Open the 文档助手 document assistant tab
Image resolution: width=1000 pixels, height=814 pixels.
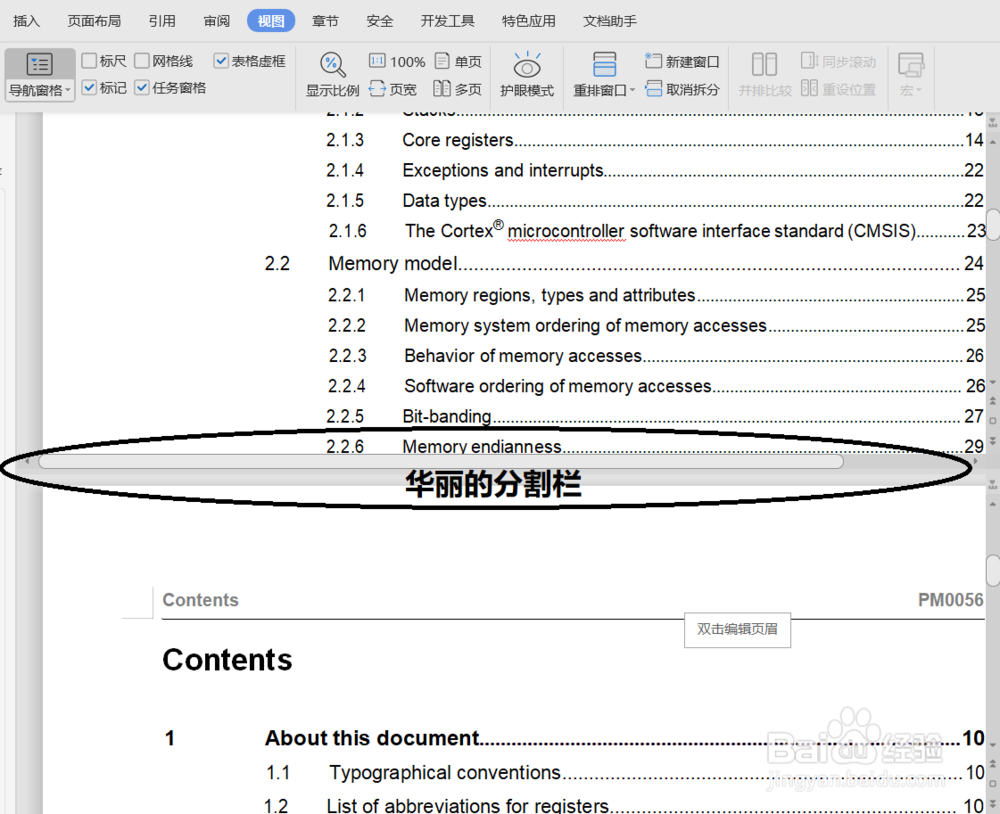[x=610, y=21]
